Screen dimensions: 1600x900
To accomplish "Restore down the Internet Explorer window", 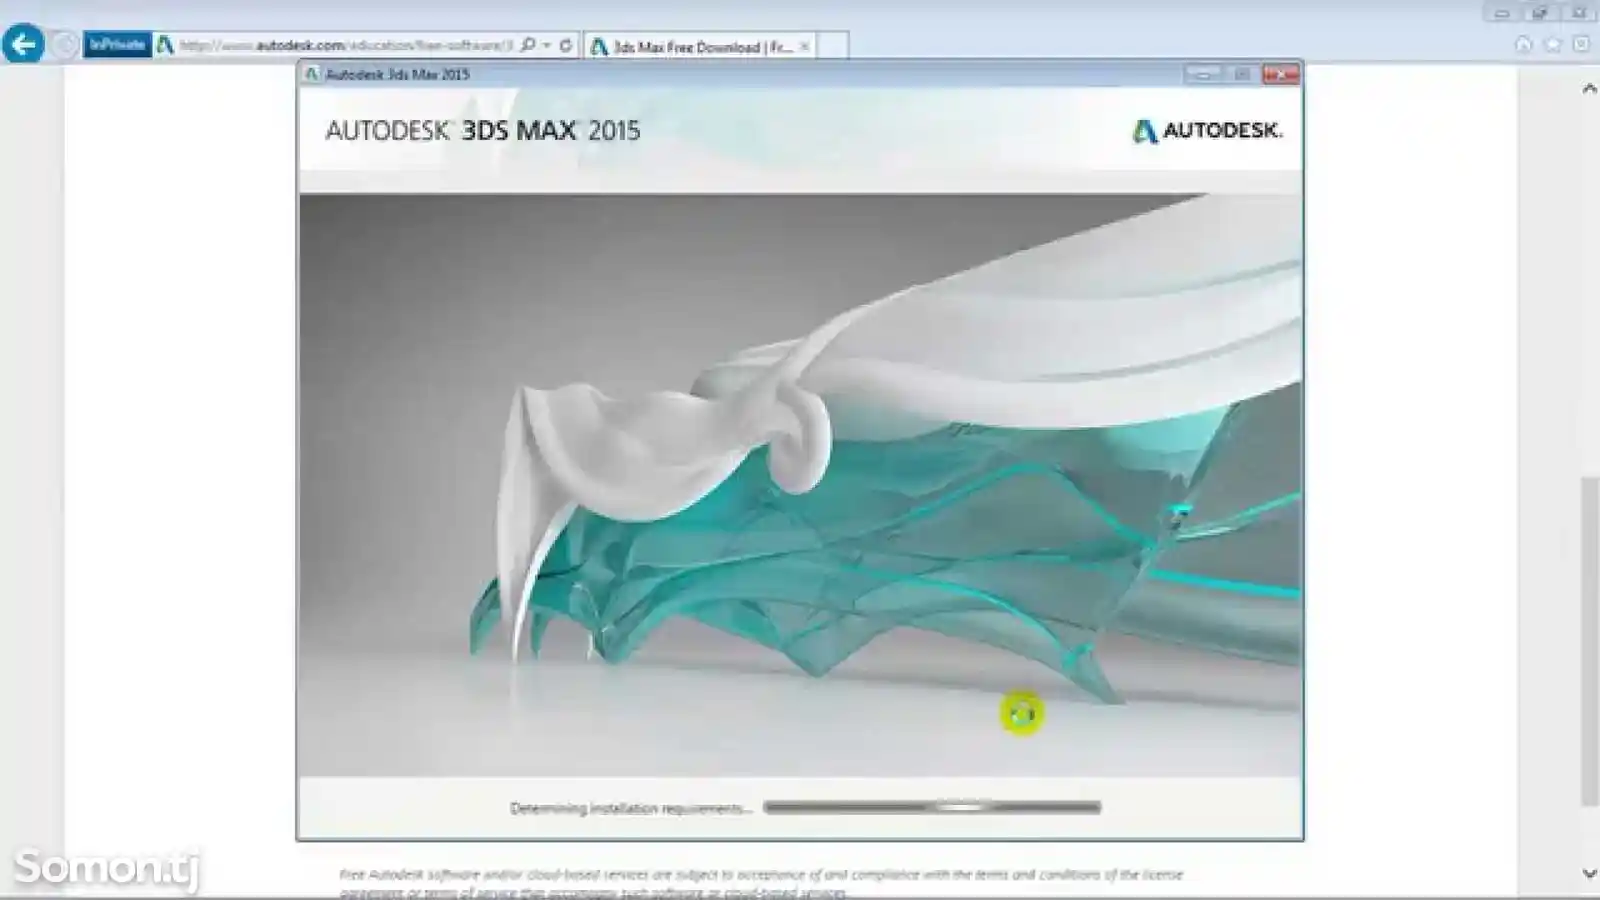I will (x=1540, y=13).
